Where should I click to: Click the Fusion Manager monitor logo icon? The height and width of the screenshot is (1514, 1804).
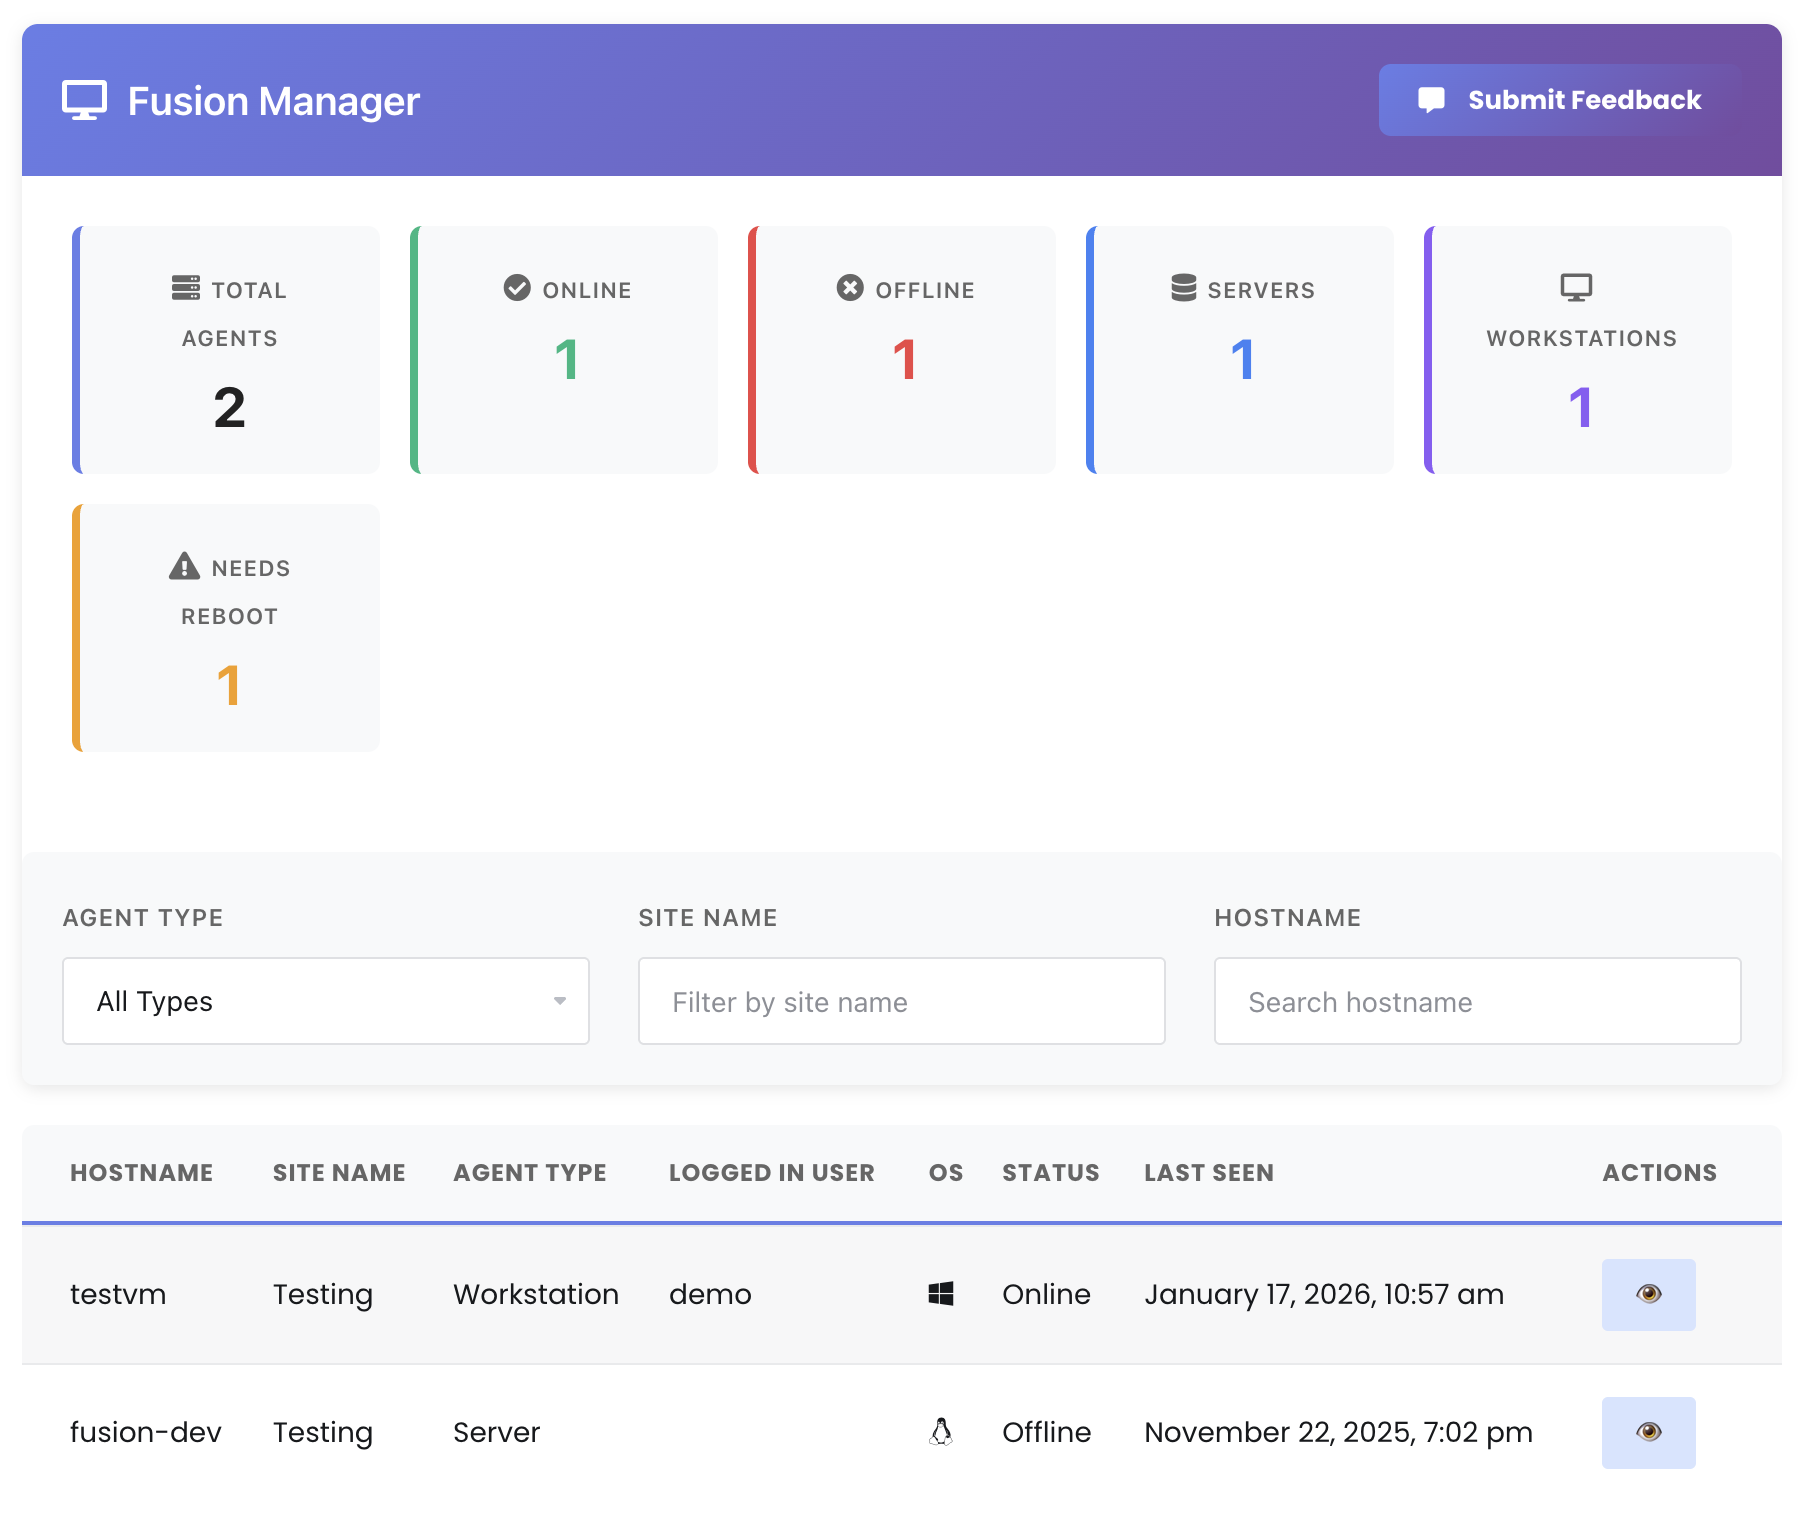(84, 101)
